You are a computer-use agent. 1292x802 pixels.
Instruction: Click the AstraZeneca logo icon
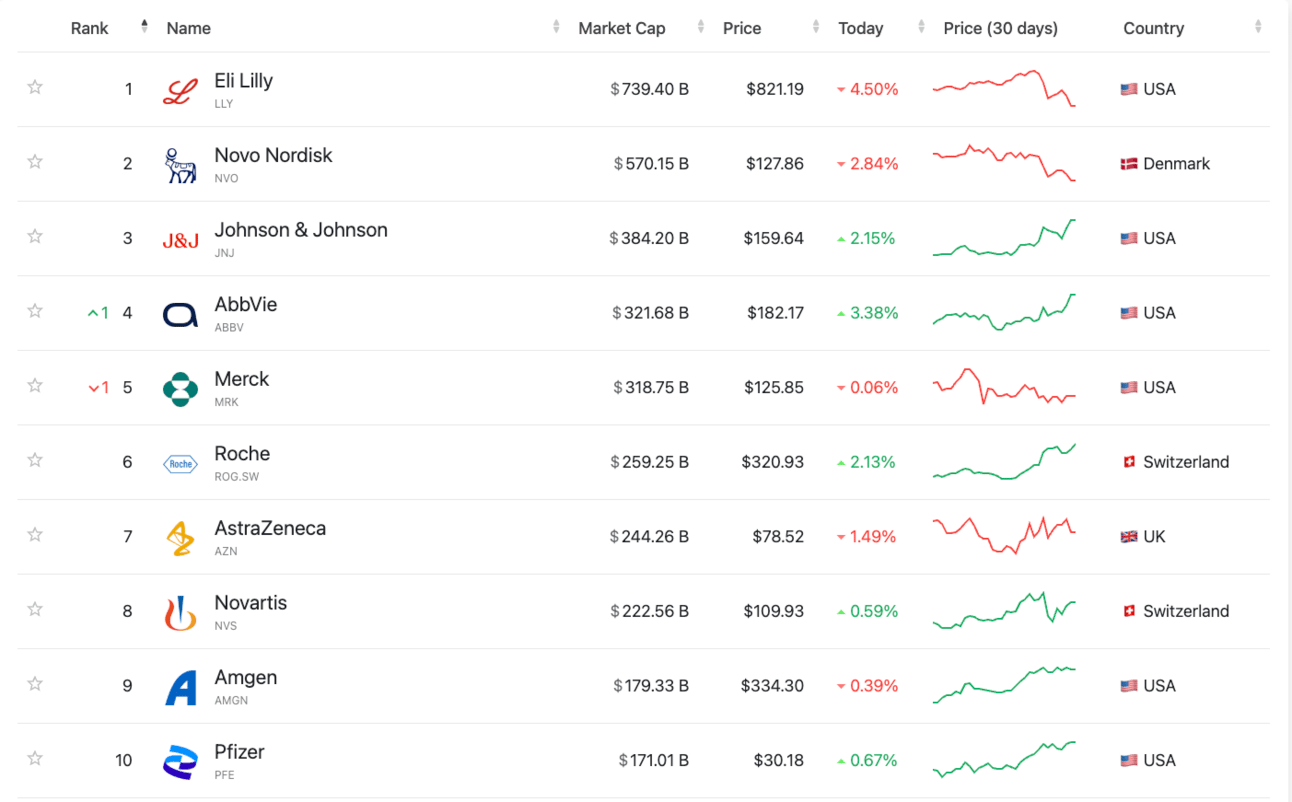pos(181,538)
